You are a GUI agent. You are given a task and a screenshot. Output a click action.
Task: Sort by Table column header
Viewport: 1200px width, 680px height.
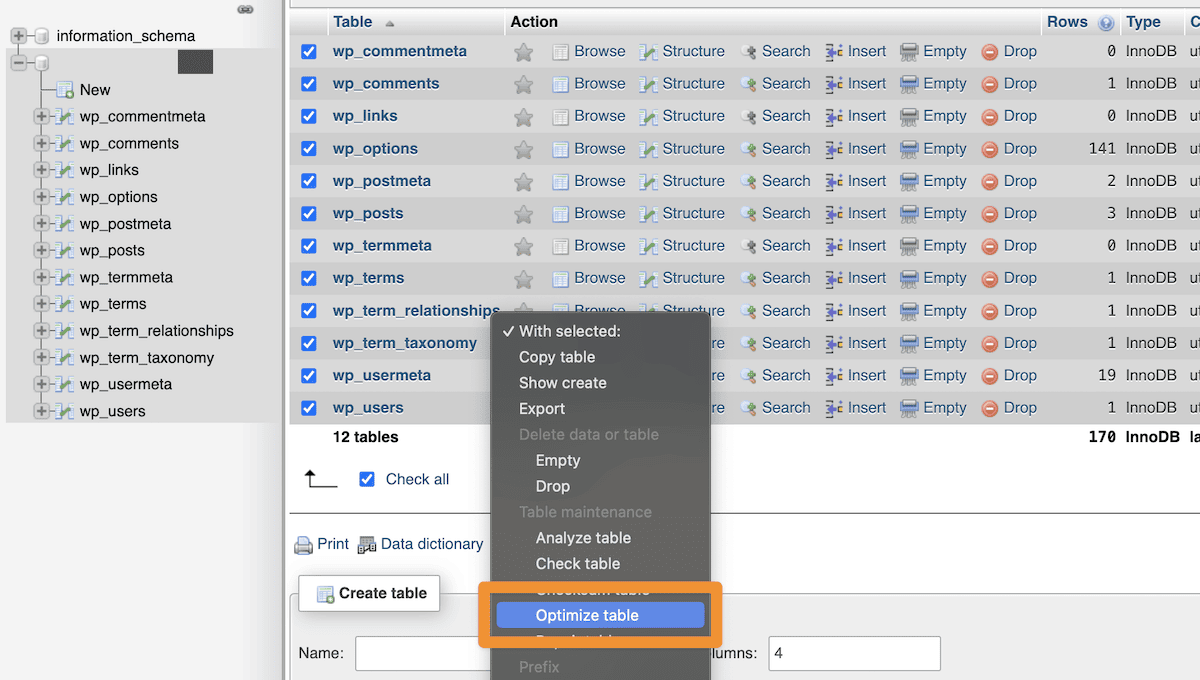[x=353, y=22]
